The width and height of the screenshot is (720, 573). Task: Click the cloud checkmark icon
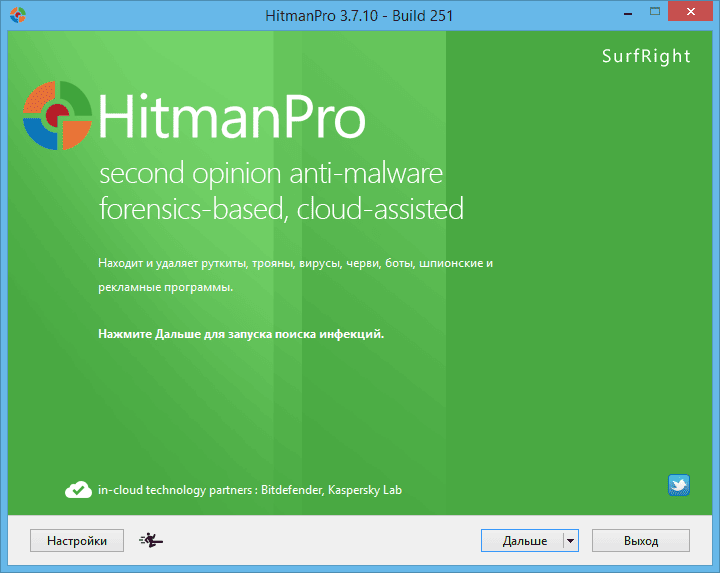(78, 490)
